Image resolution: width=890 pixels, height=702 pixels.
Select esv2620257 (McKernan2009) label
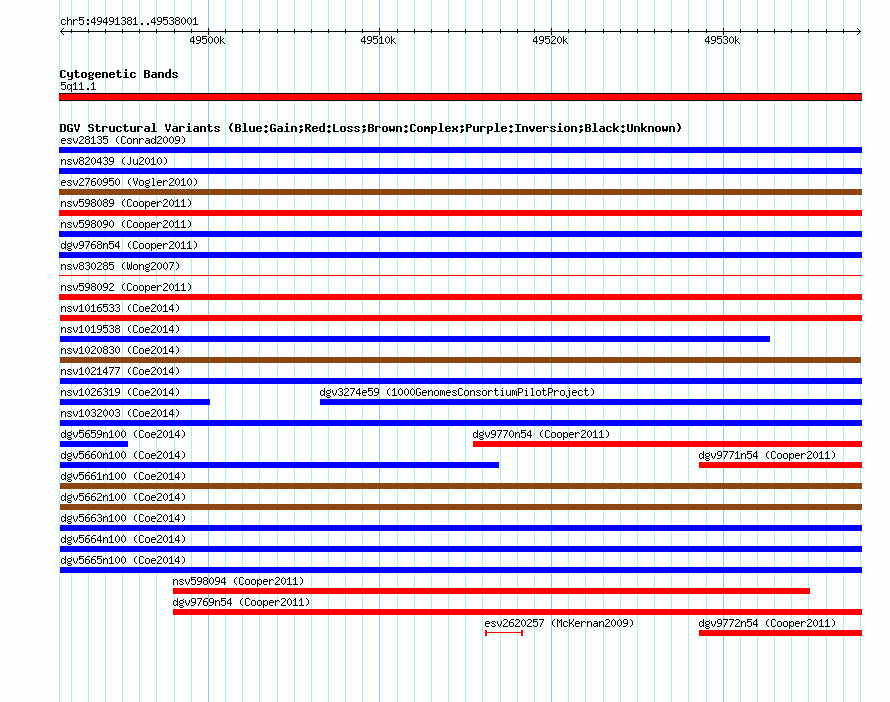(x=559, y=623)
